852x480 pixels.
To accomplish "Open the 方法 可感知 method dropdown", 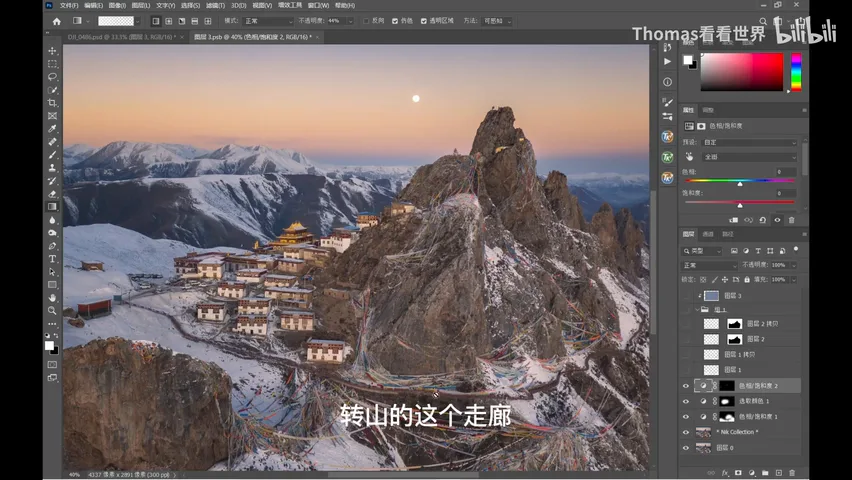I will pos(497,21).
